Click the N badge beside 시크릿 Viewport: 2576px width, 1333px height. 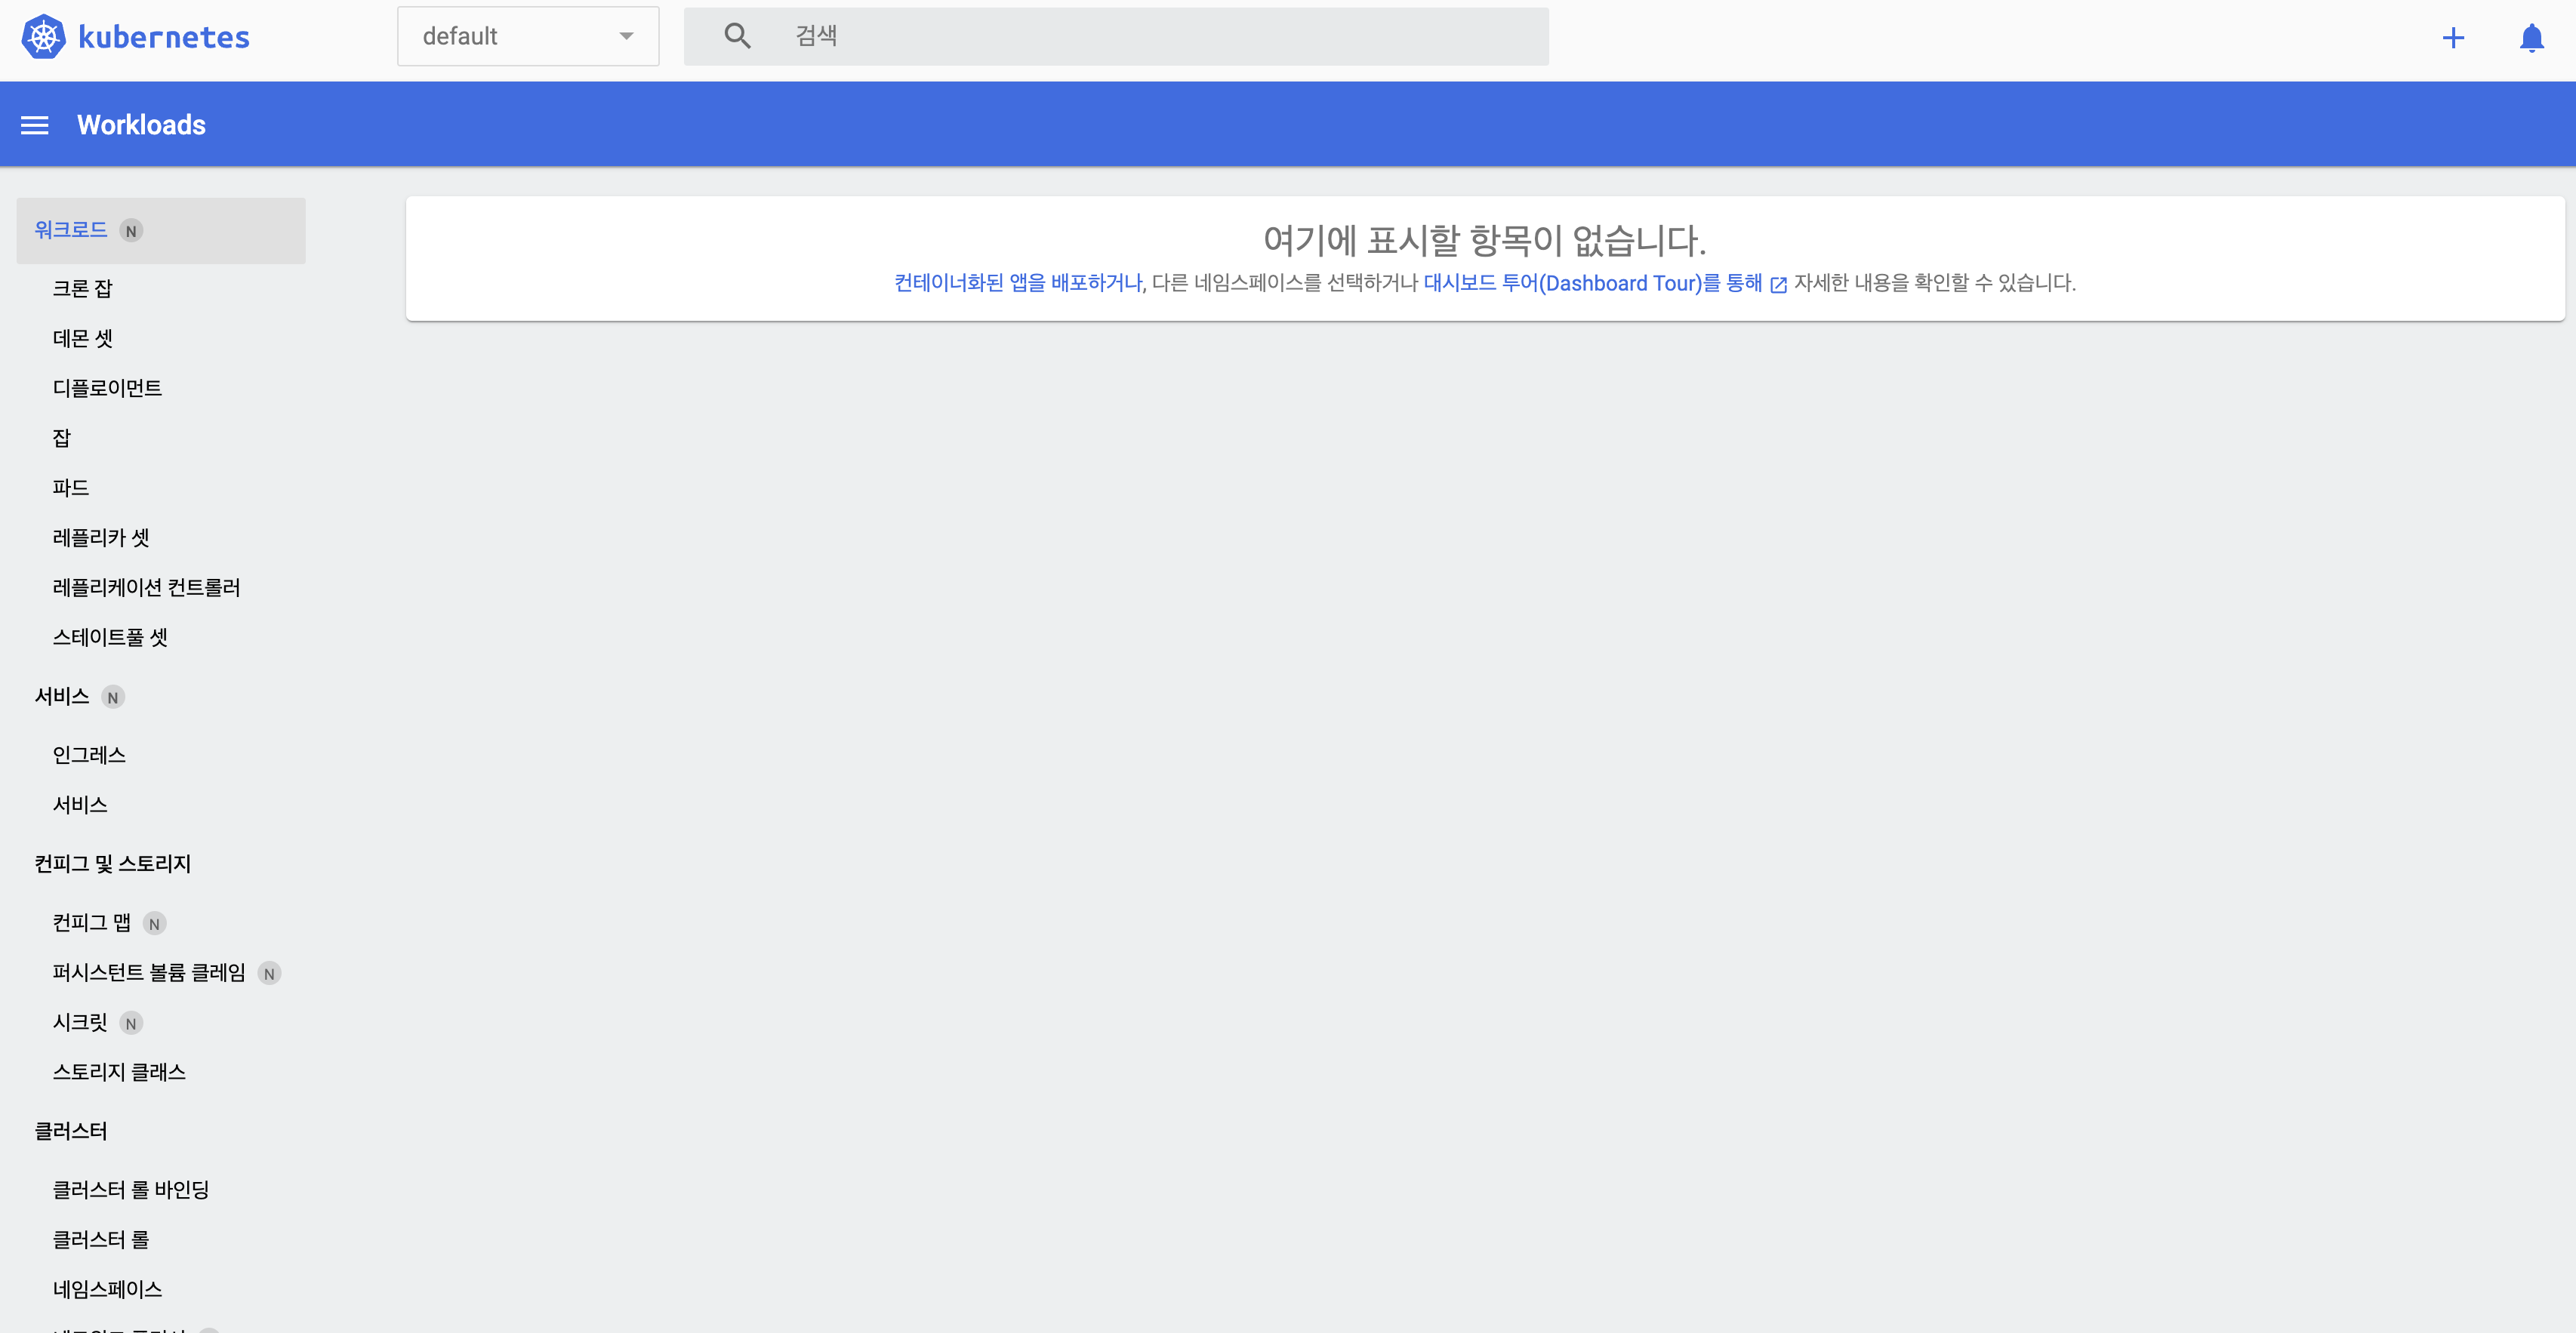pos(131,1024)
